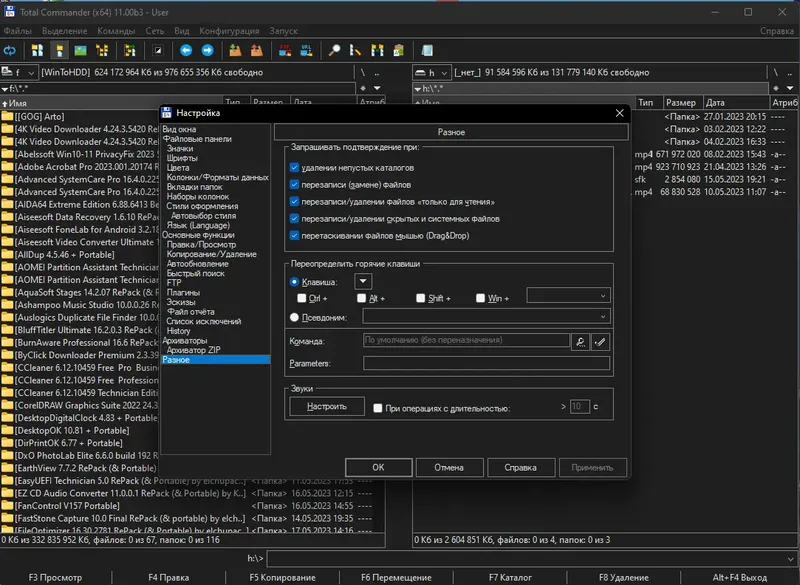800x585 pixels.
Task: Expand the Псевдоним combo box
Action: coord(600,317)
